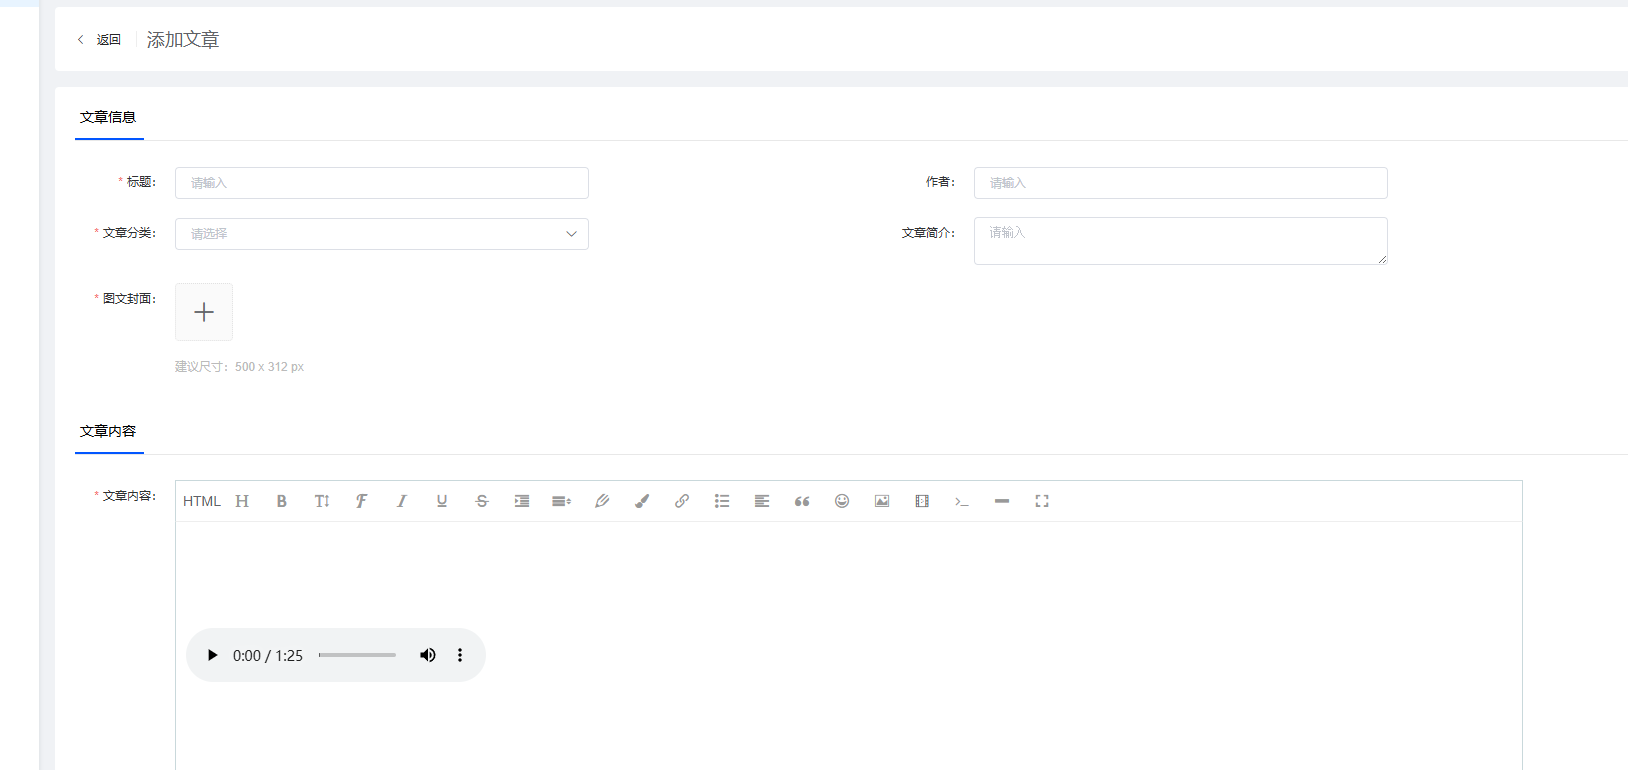Open the heading style tool
1628x770 pixels.
coord(242,501)
